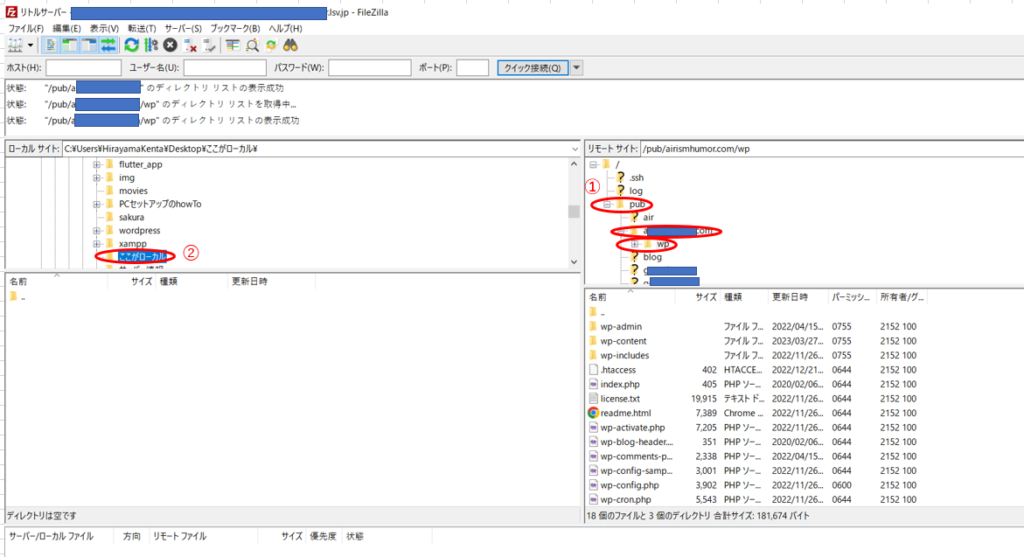Expand the img local folder

coord(97,178)
